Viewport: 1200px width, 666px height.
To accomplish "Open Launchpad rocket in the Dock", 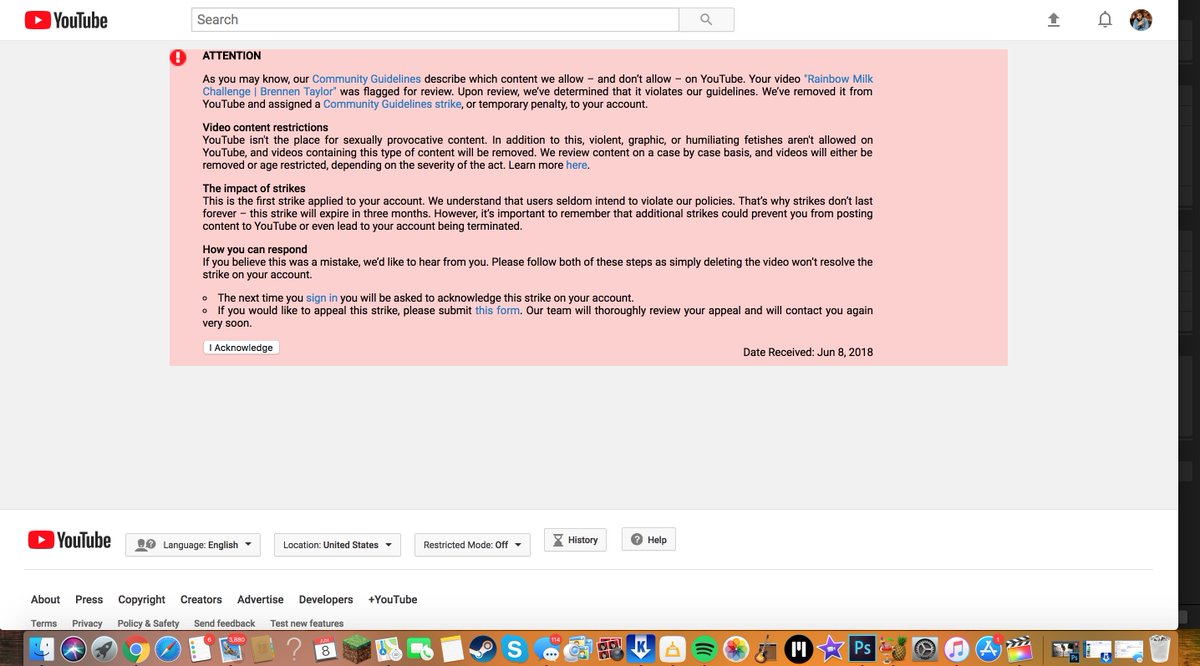I will pos(105,649).
